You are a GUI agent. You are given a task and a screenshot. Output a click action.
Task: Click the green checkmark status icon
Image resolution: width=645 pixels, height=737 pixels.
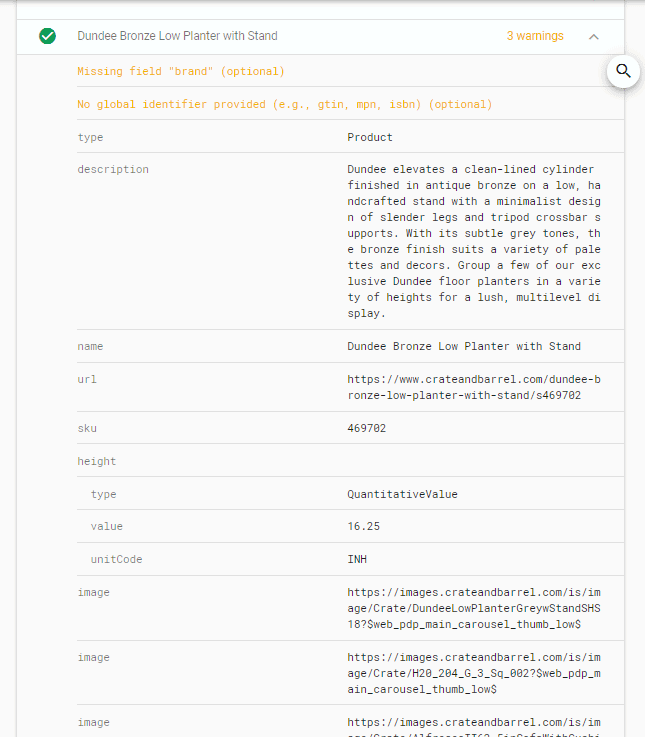click(x=47, y=36)
